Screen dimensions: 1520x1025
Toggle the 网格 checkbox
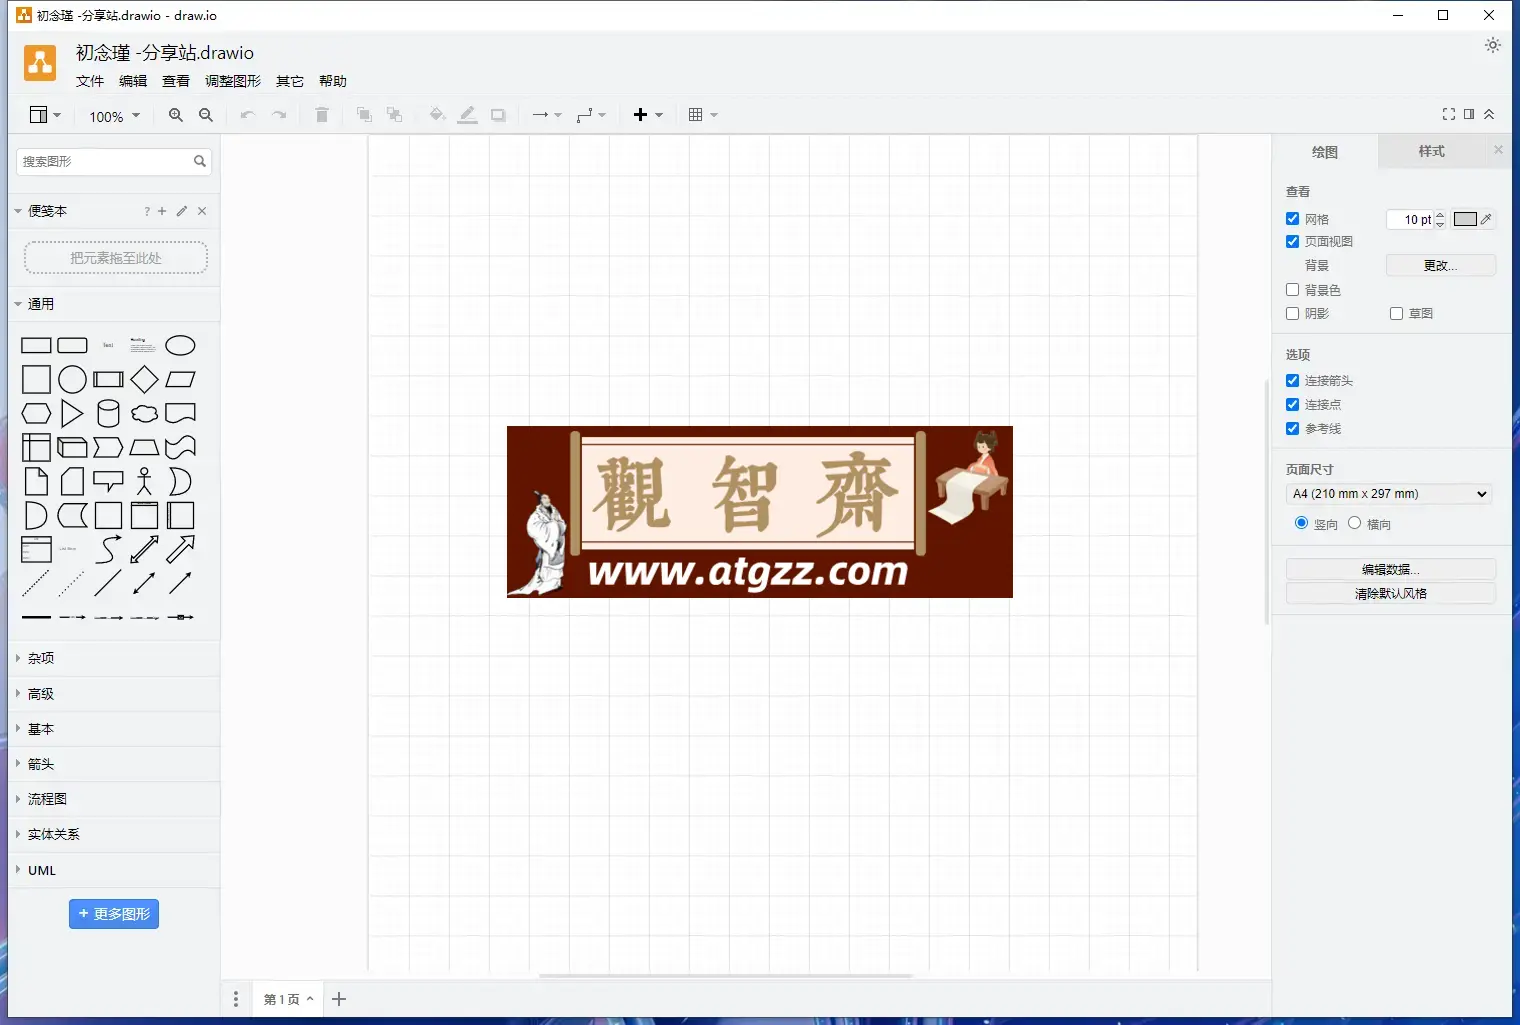tap(1292, 218)
